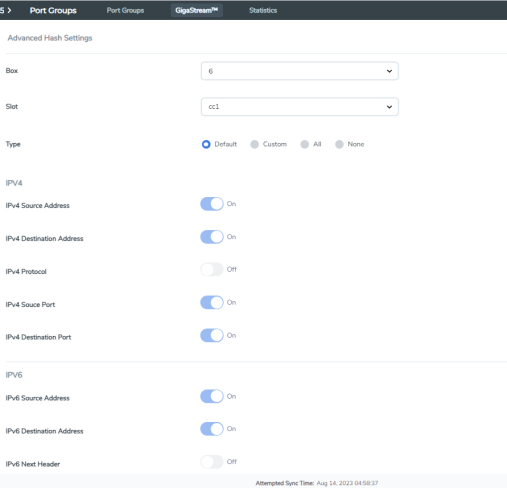Select the All type radio option

[305, 144]
